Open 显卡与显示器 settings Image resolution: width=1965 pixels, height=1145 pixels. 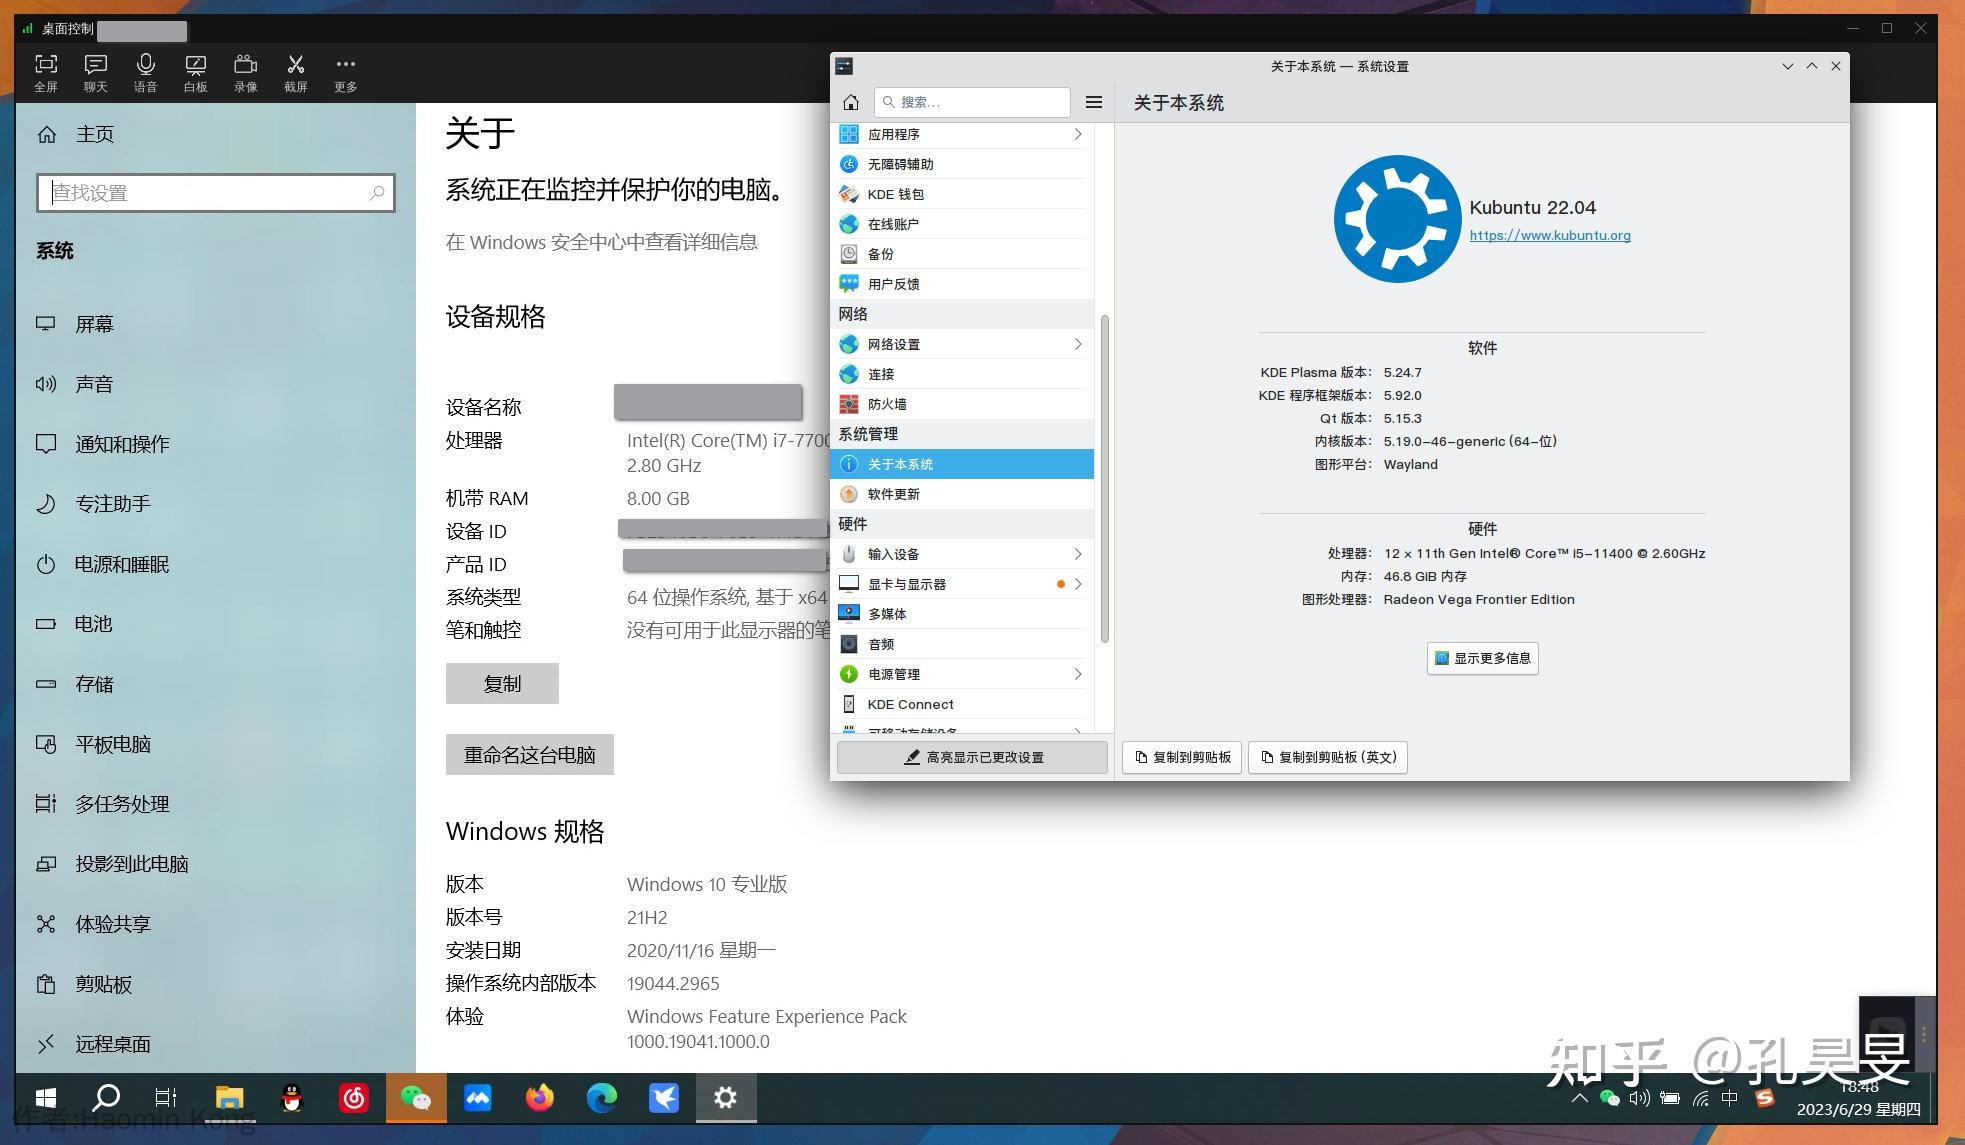[x=962, y=584]
